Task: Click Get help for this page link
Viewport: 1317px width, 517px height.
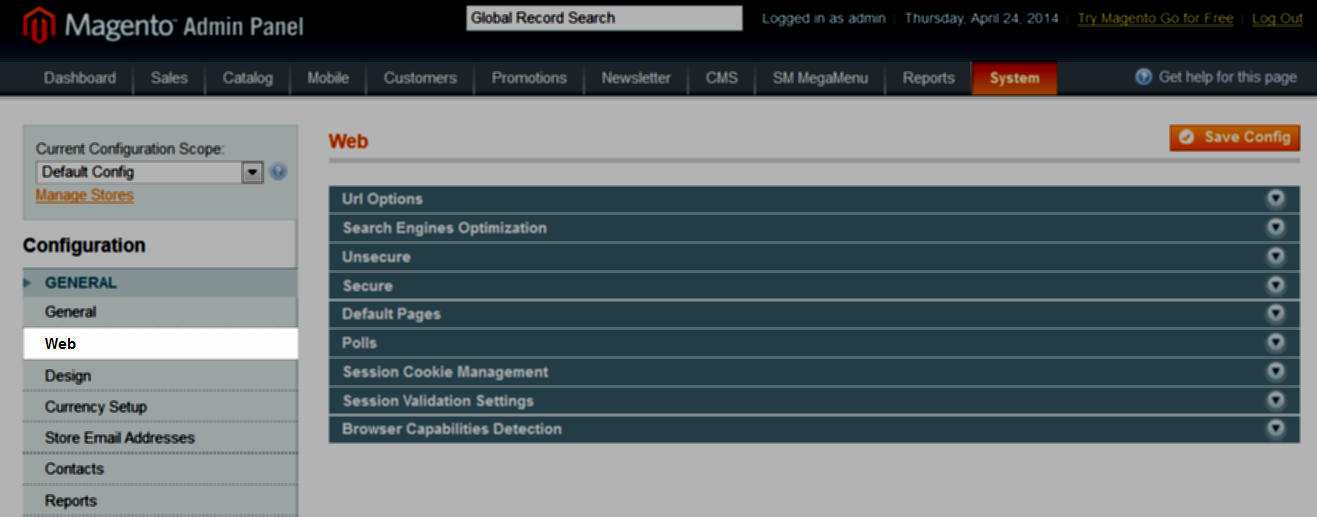Action: (1227, 77)
